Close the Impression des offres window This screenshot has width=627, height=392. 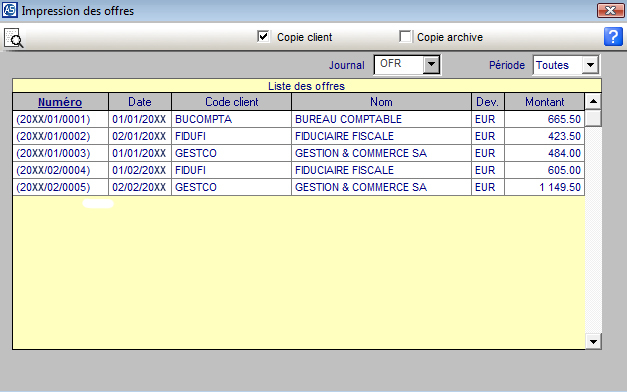(610, 10)
